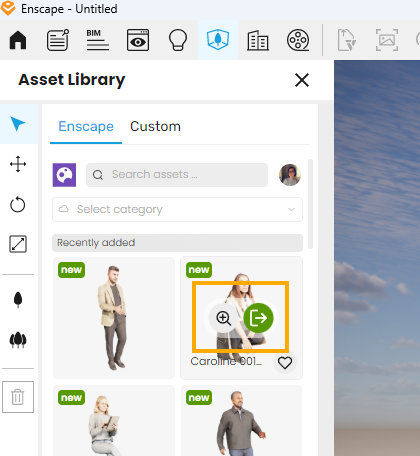420x456 pixels.
Task: Toggle the Asset Library toolbar icon
Action: [218, 40]
